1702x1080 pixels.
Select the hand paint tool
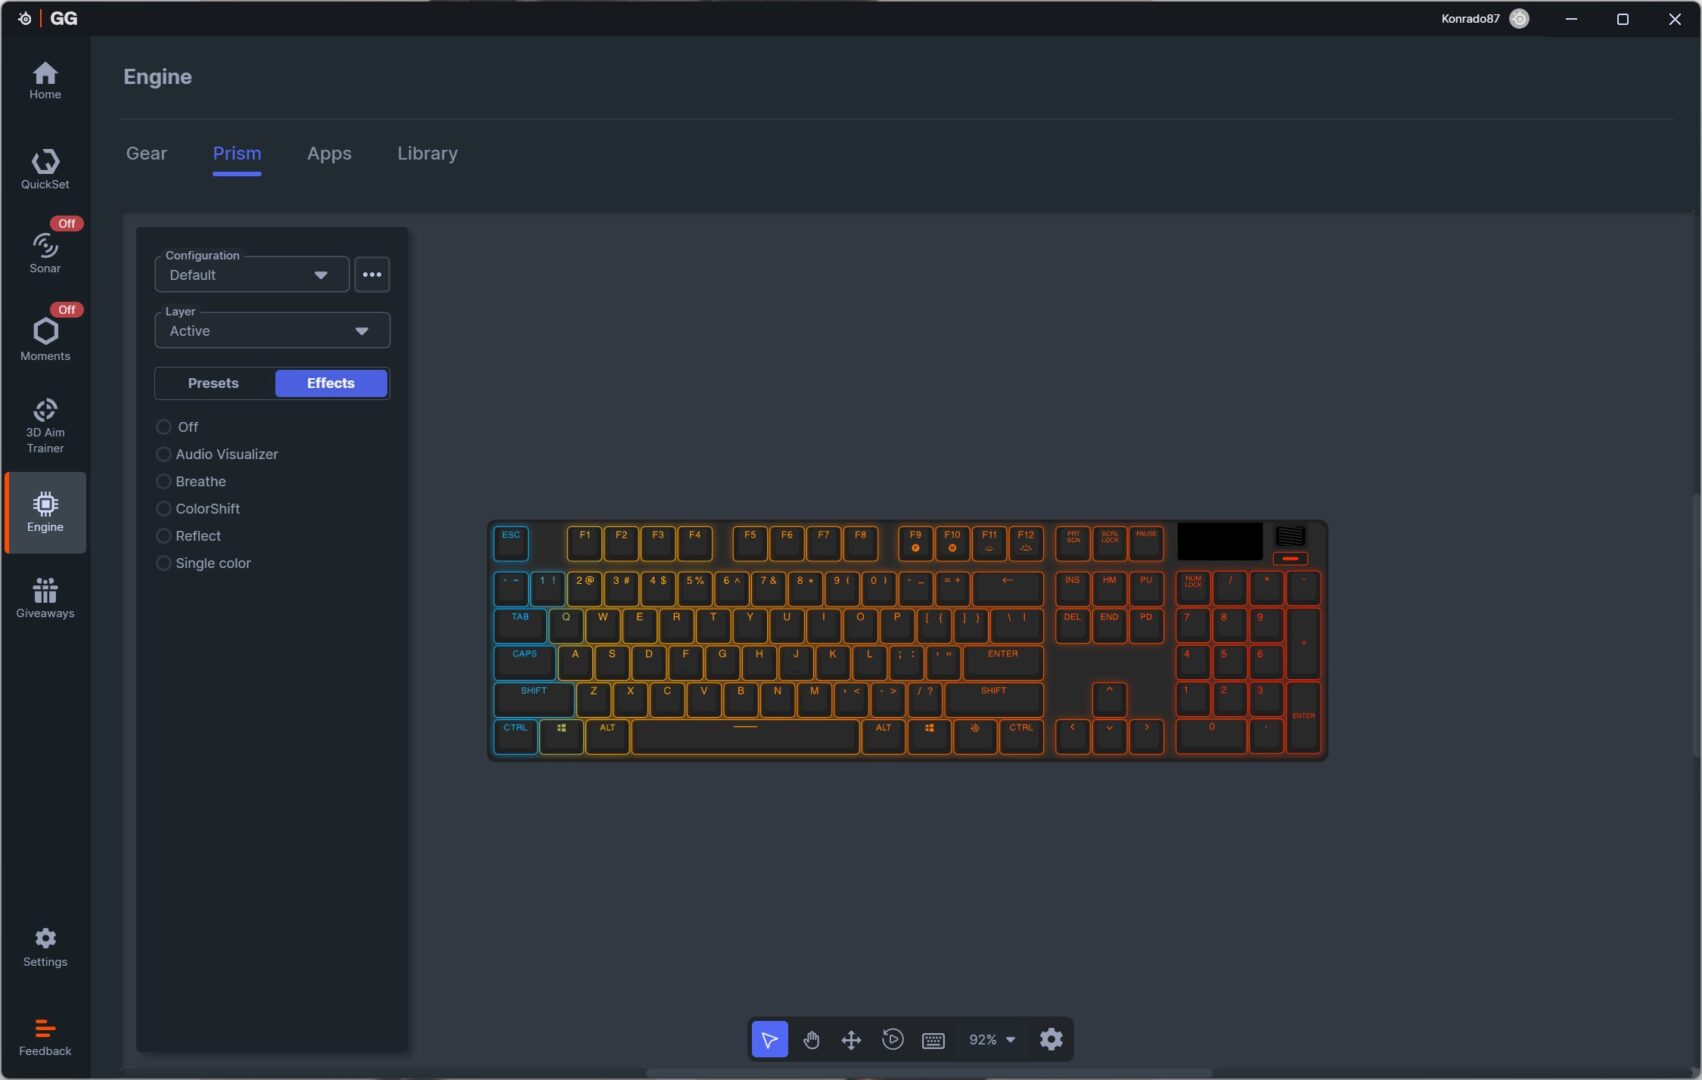click(811, 1040)
